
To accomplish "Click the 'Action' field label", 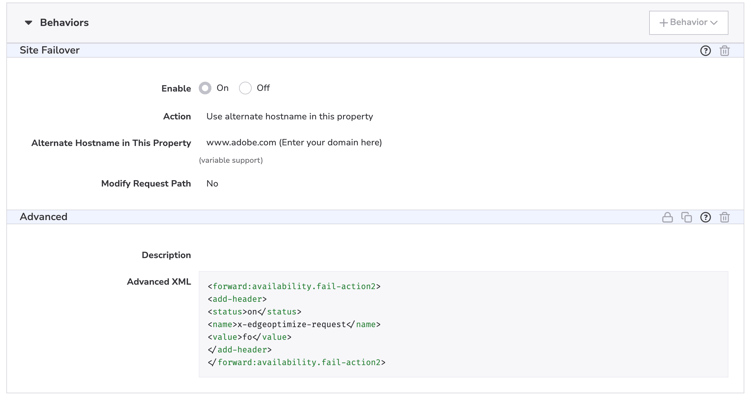I will coord(177,116).
